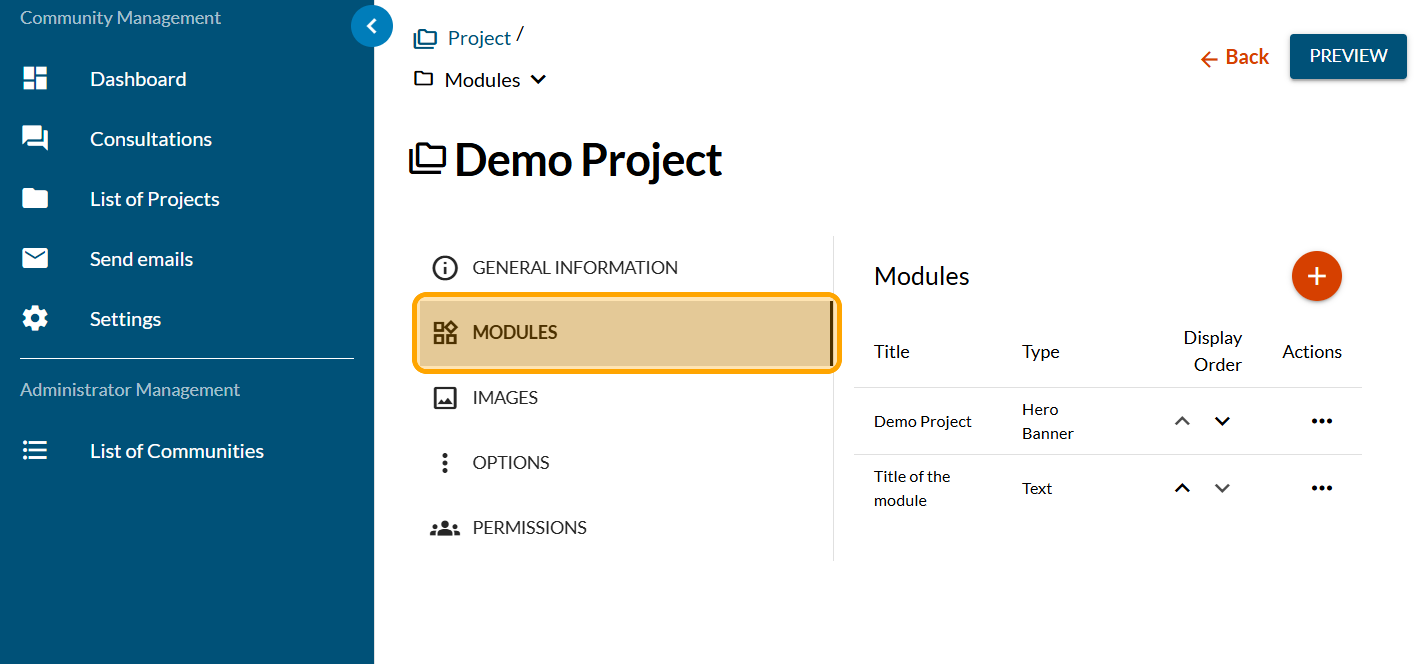The image size is (1427, 664).
Task: Click the Dashboard icon in sidebar
Action: (35, 79)
